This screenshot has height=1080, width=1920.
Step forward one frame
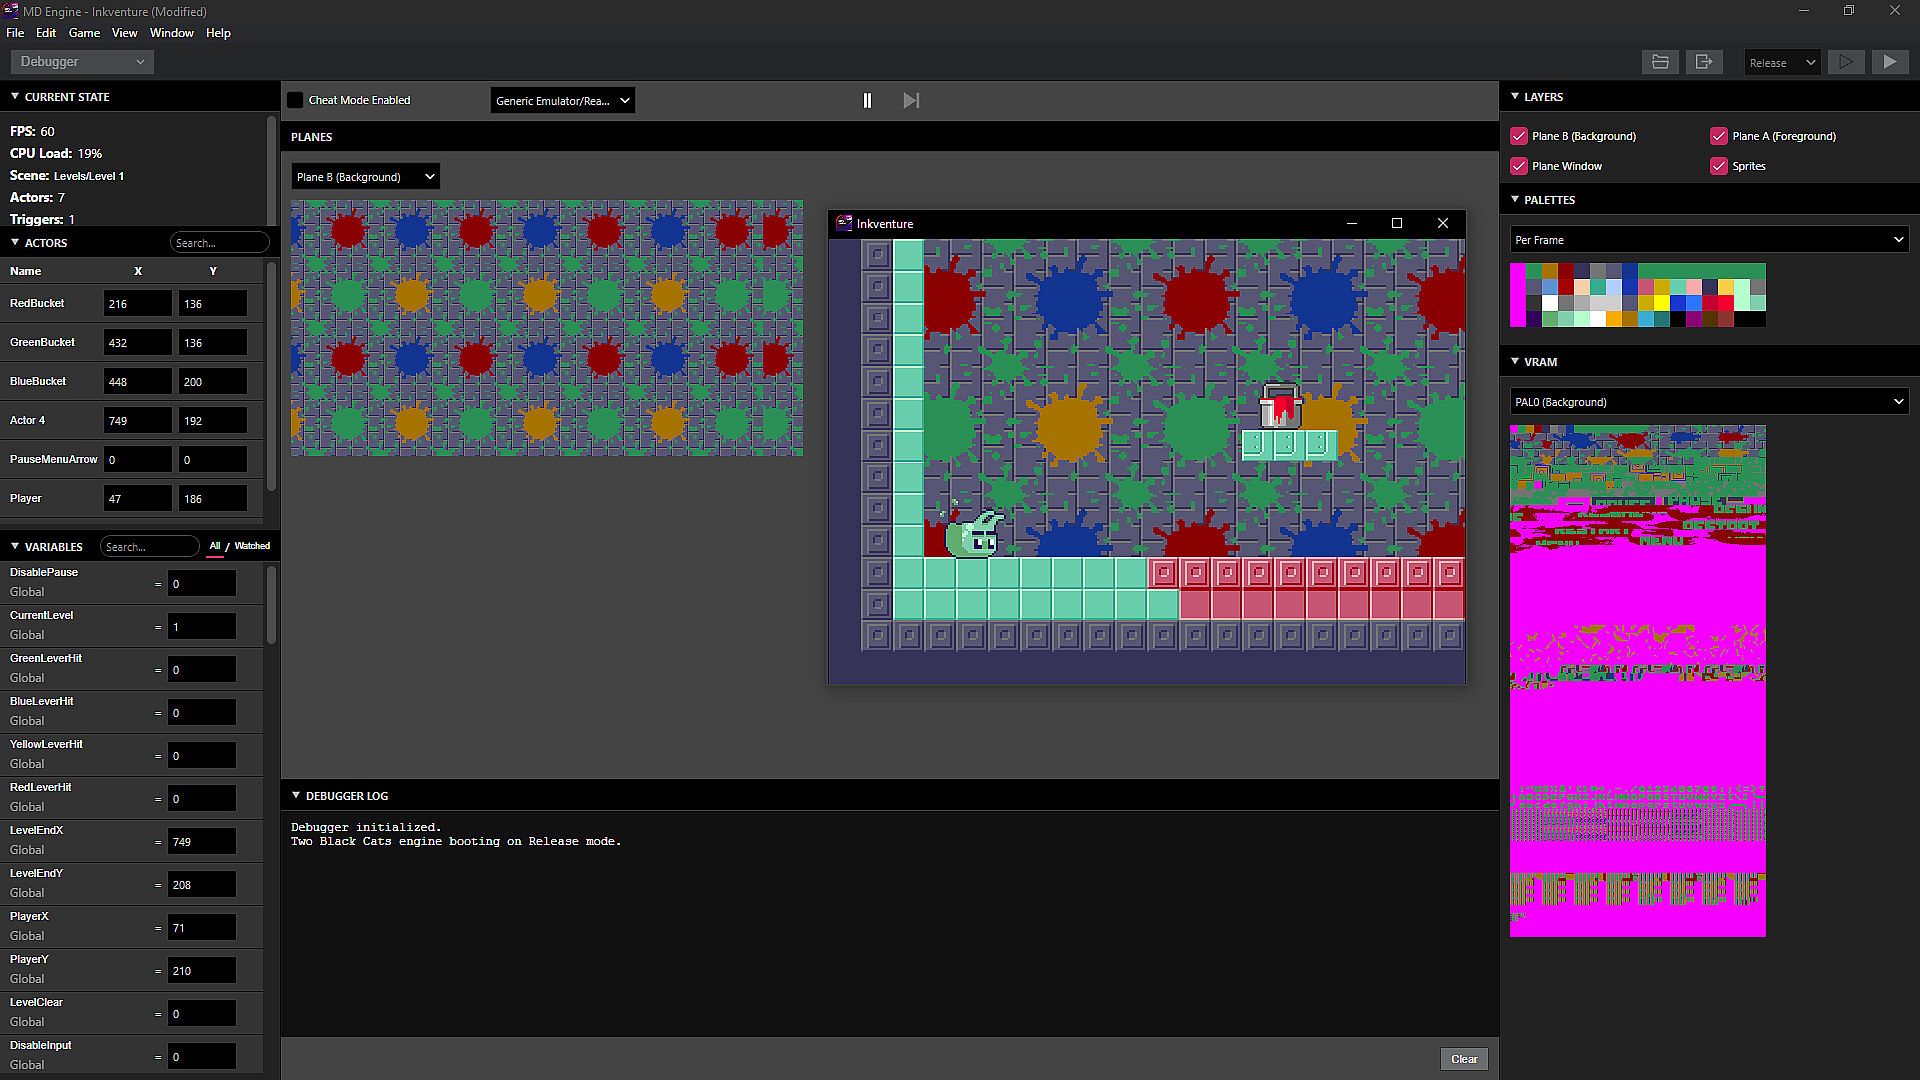tap(911, 100)
